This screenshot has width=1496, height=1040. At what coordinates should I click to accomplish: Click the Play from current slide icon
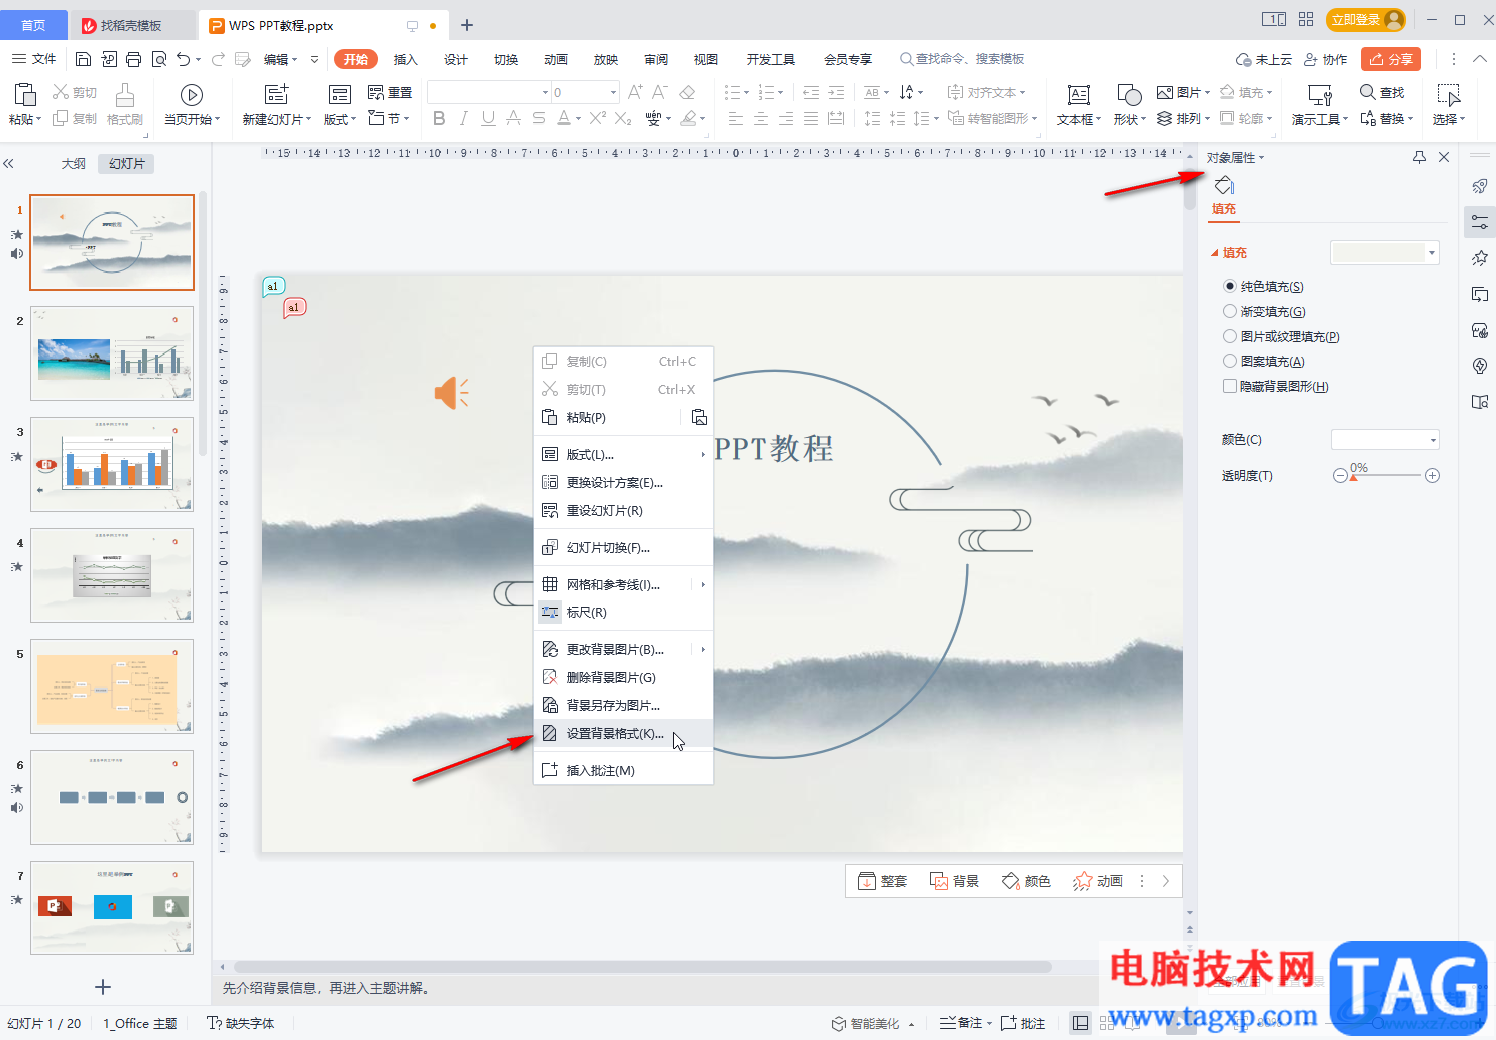192,95
